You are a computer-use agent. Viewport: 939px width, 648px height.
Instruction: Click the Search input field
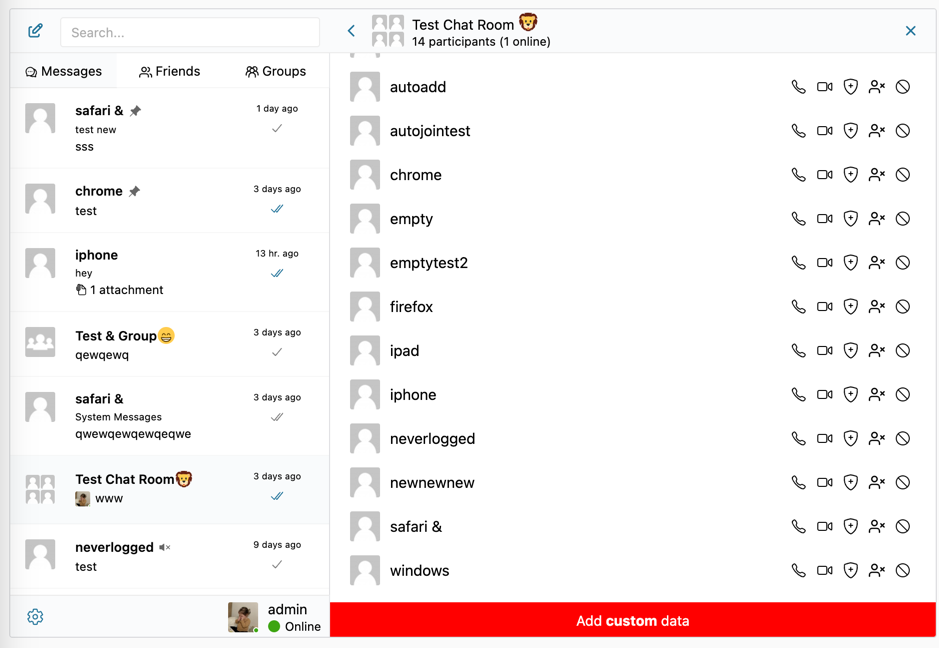pyautogui.click(x=188, y=32)
